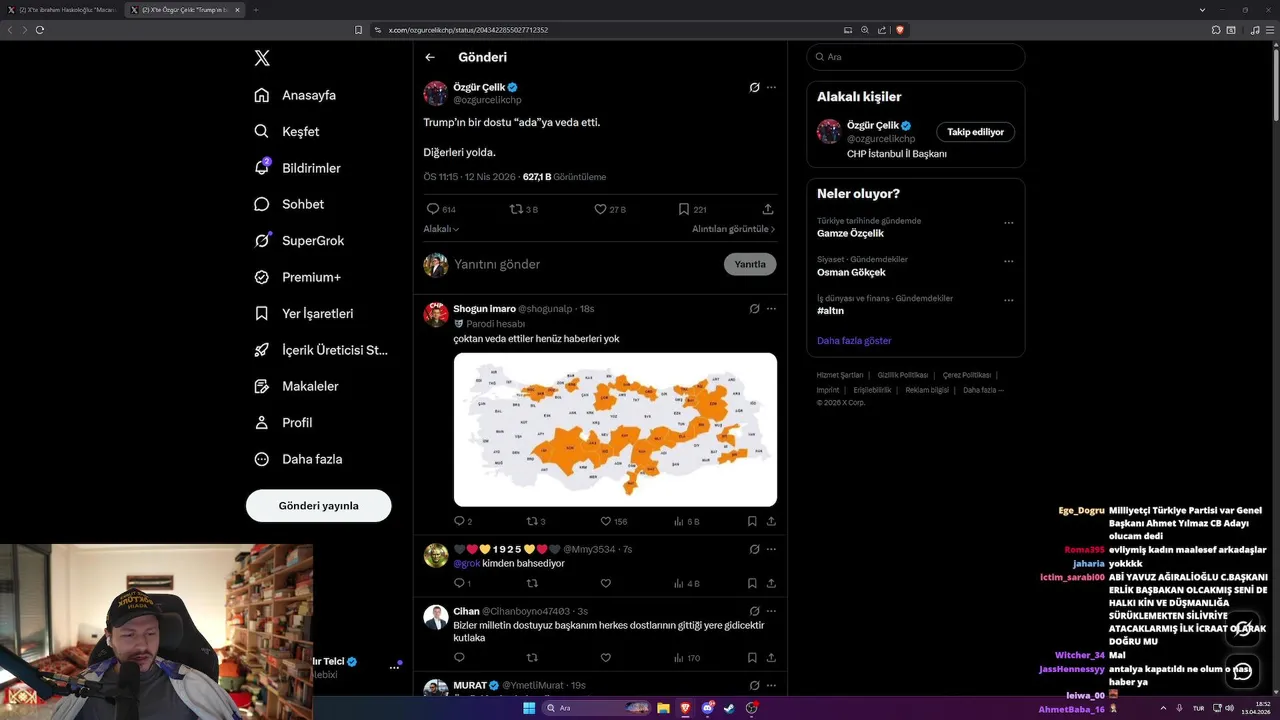The image size is (1280, 720).
Task: Click the Yanıtla button
Action: [750, 264]
